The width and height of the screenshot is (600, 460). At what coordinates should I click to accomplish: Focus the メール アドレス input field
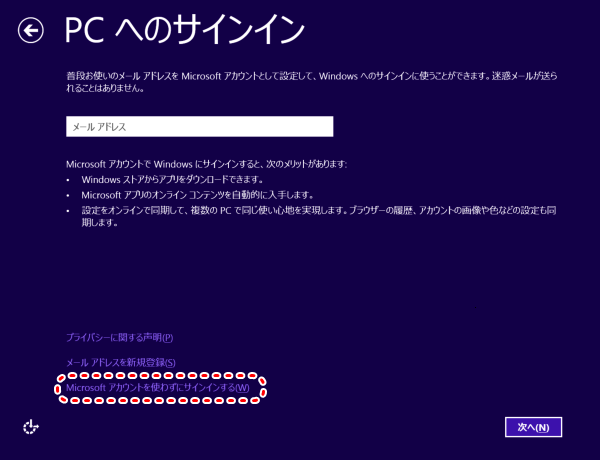[x=199, y=126]
